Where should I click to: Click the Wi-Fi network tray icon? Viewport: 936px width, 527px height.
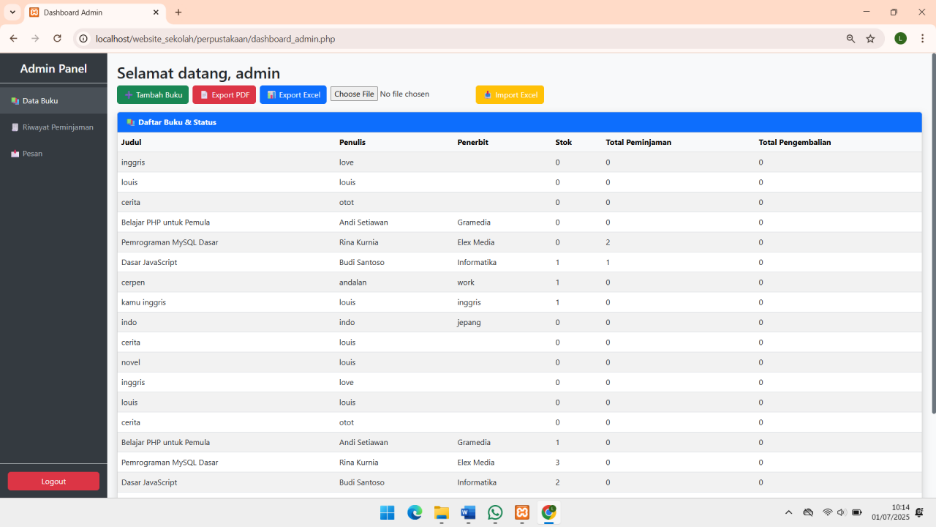827,513
